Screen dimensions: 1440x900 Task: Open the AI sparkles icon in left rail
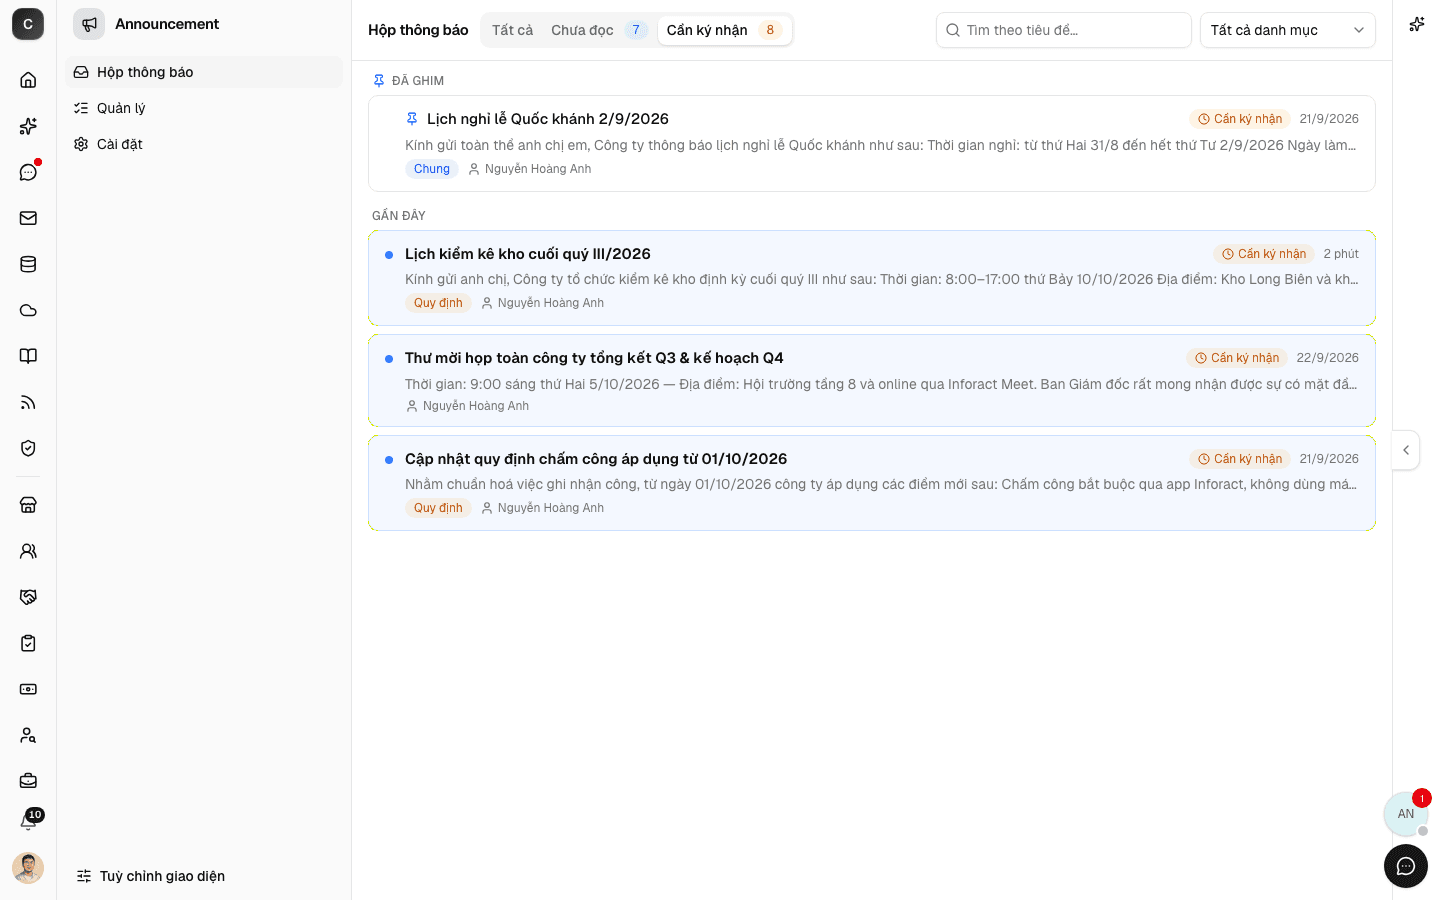pos(28,126)
